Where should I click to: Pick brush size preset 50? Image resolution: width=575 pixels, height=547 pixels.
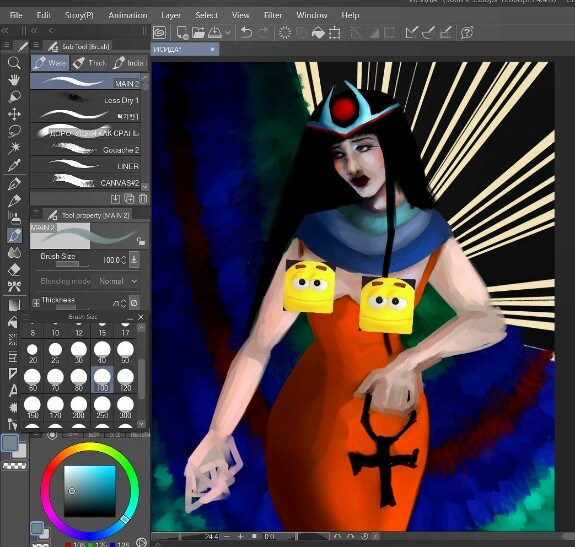(x=125, y=352)
